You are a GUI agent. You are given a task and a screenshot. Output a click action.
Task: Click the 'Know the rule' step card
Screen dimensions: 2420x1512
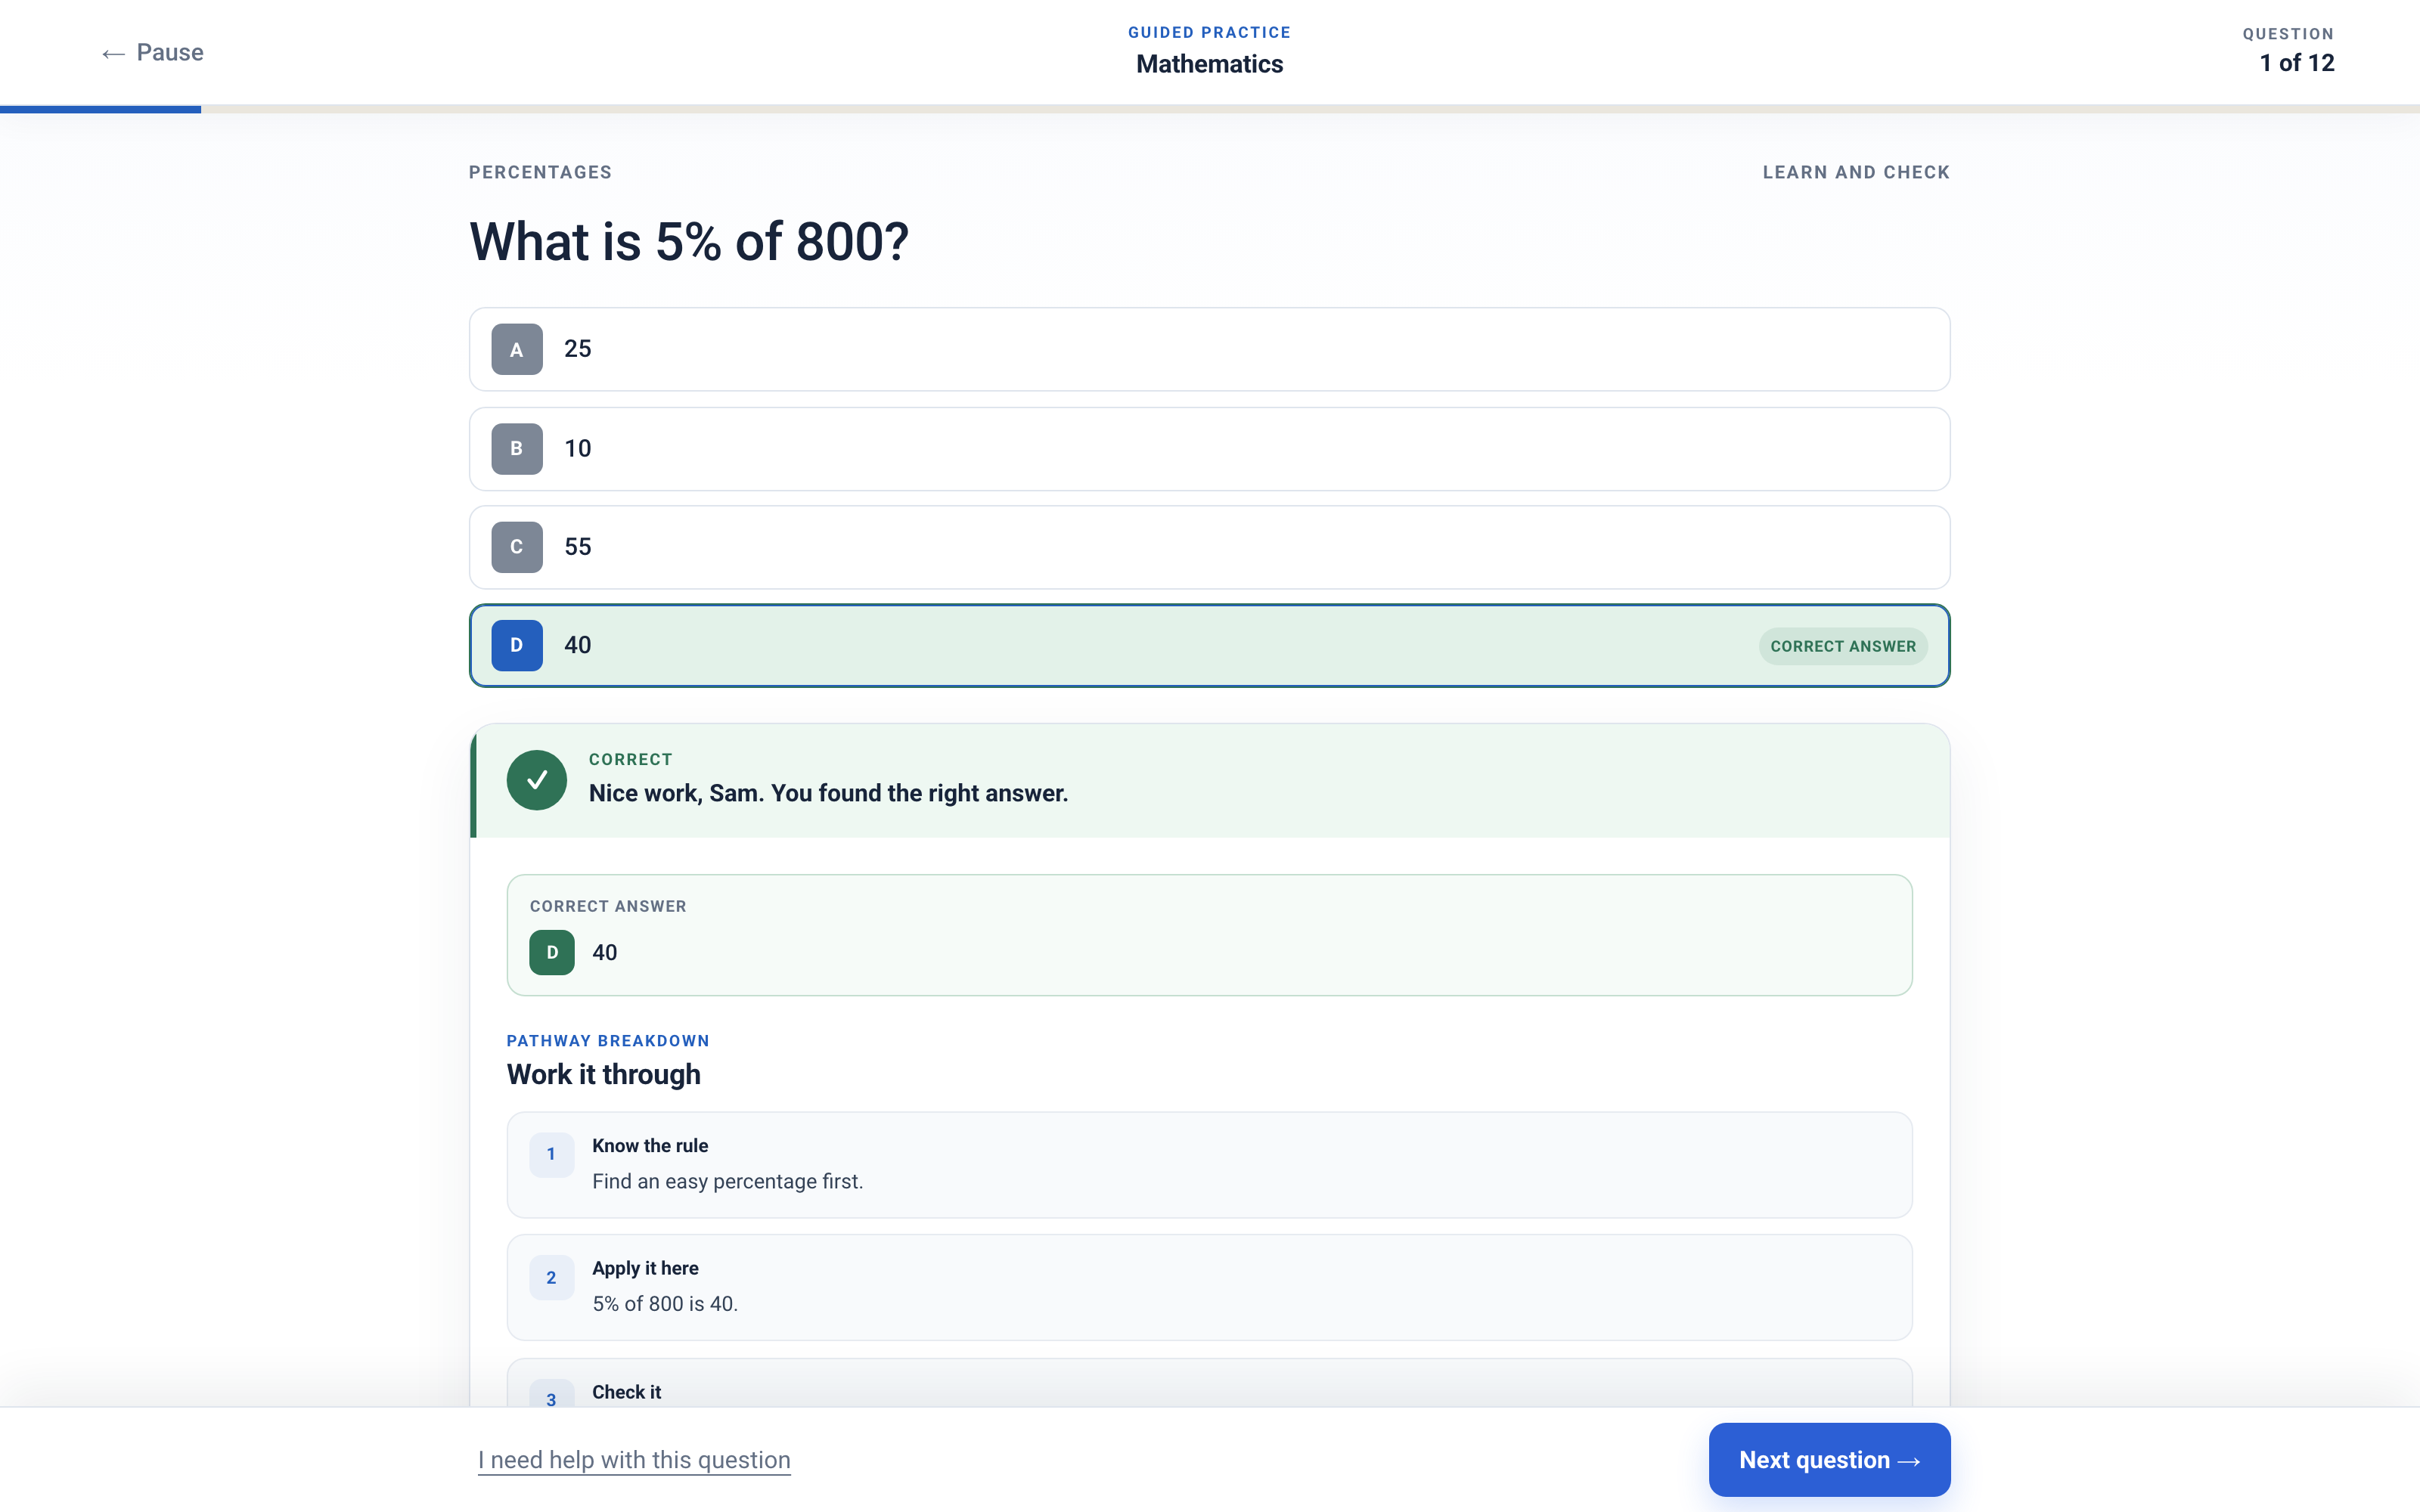click(x=1209, y=1164)
